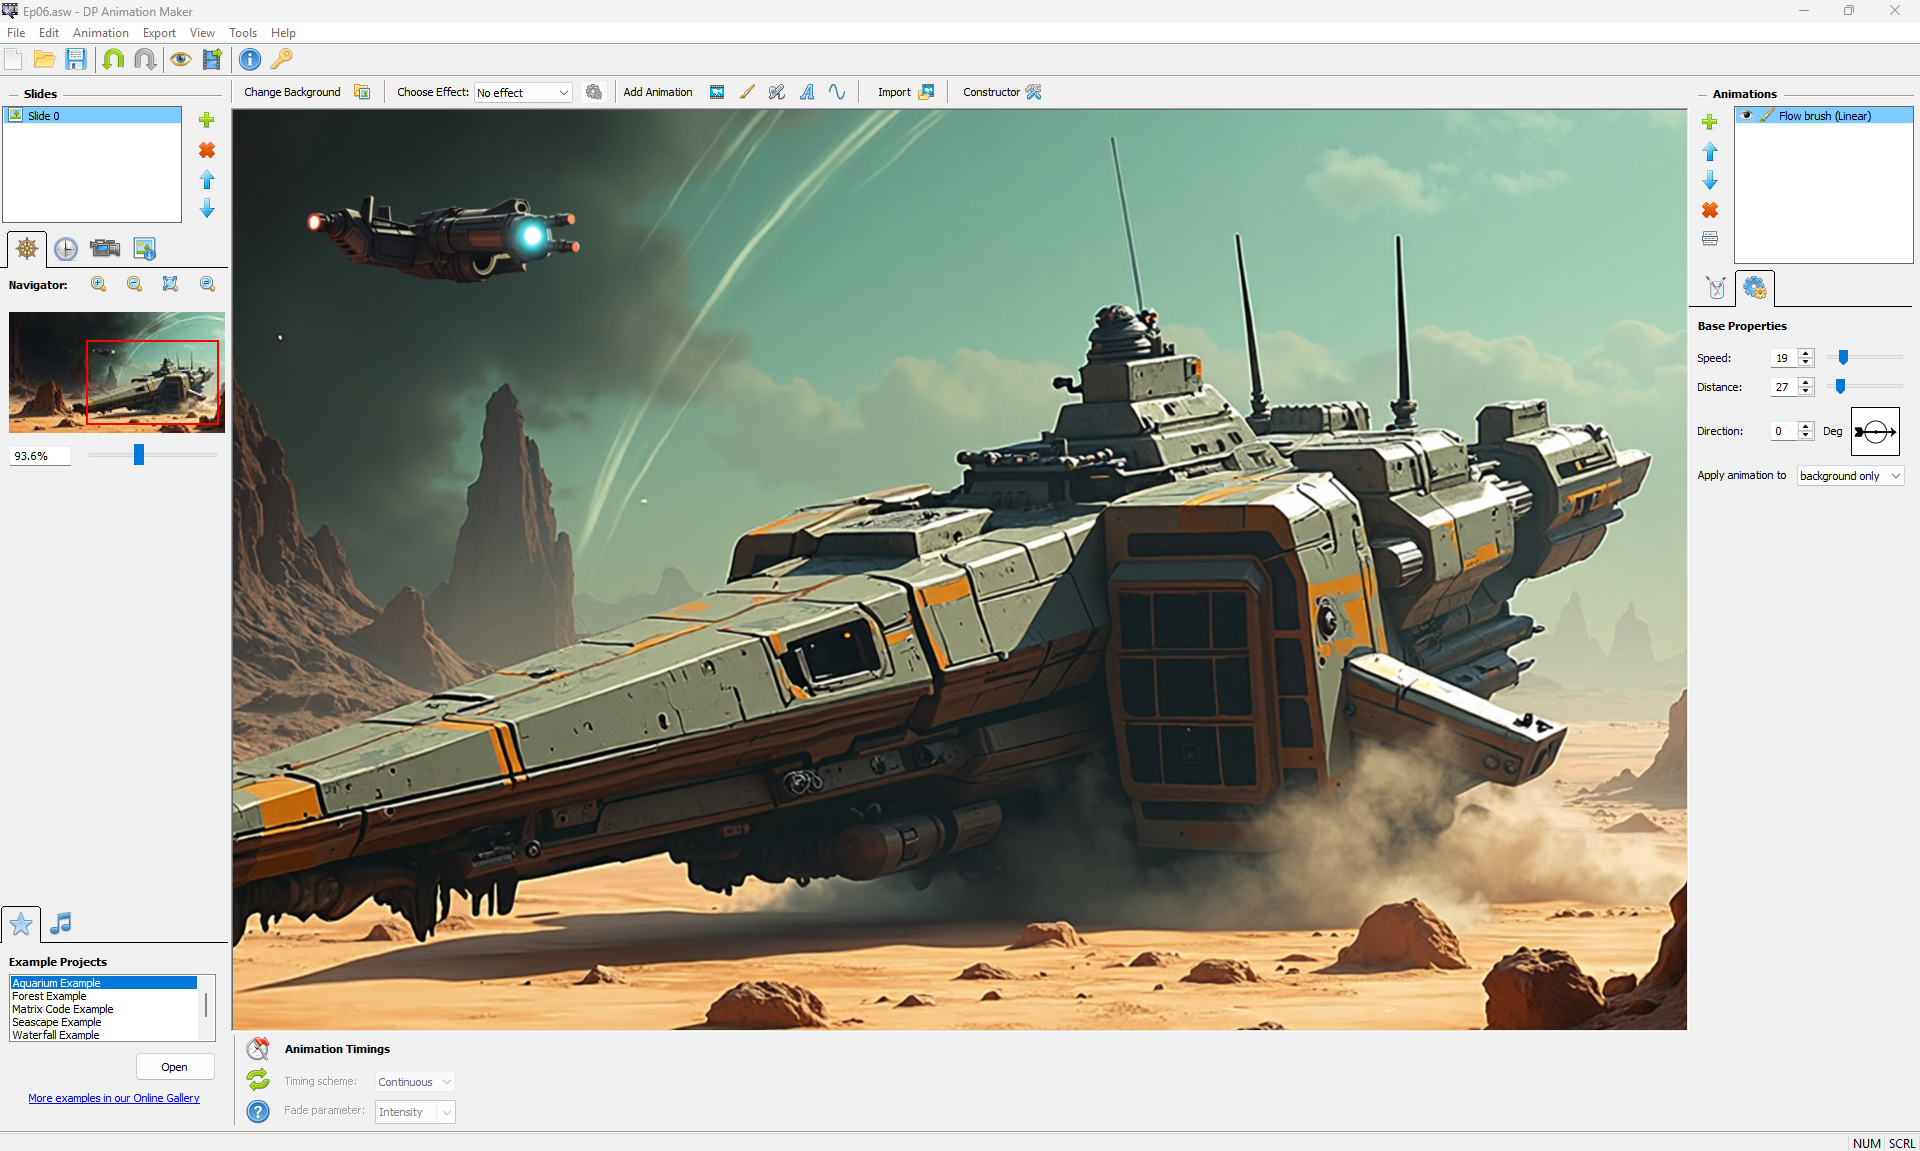Screen dimensions: 1920x1151
Task: Click the music note tab icon
Action: 61,923
